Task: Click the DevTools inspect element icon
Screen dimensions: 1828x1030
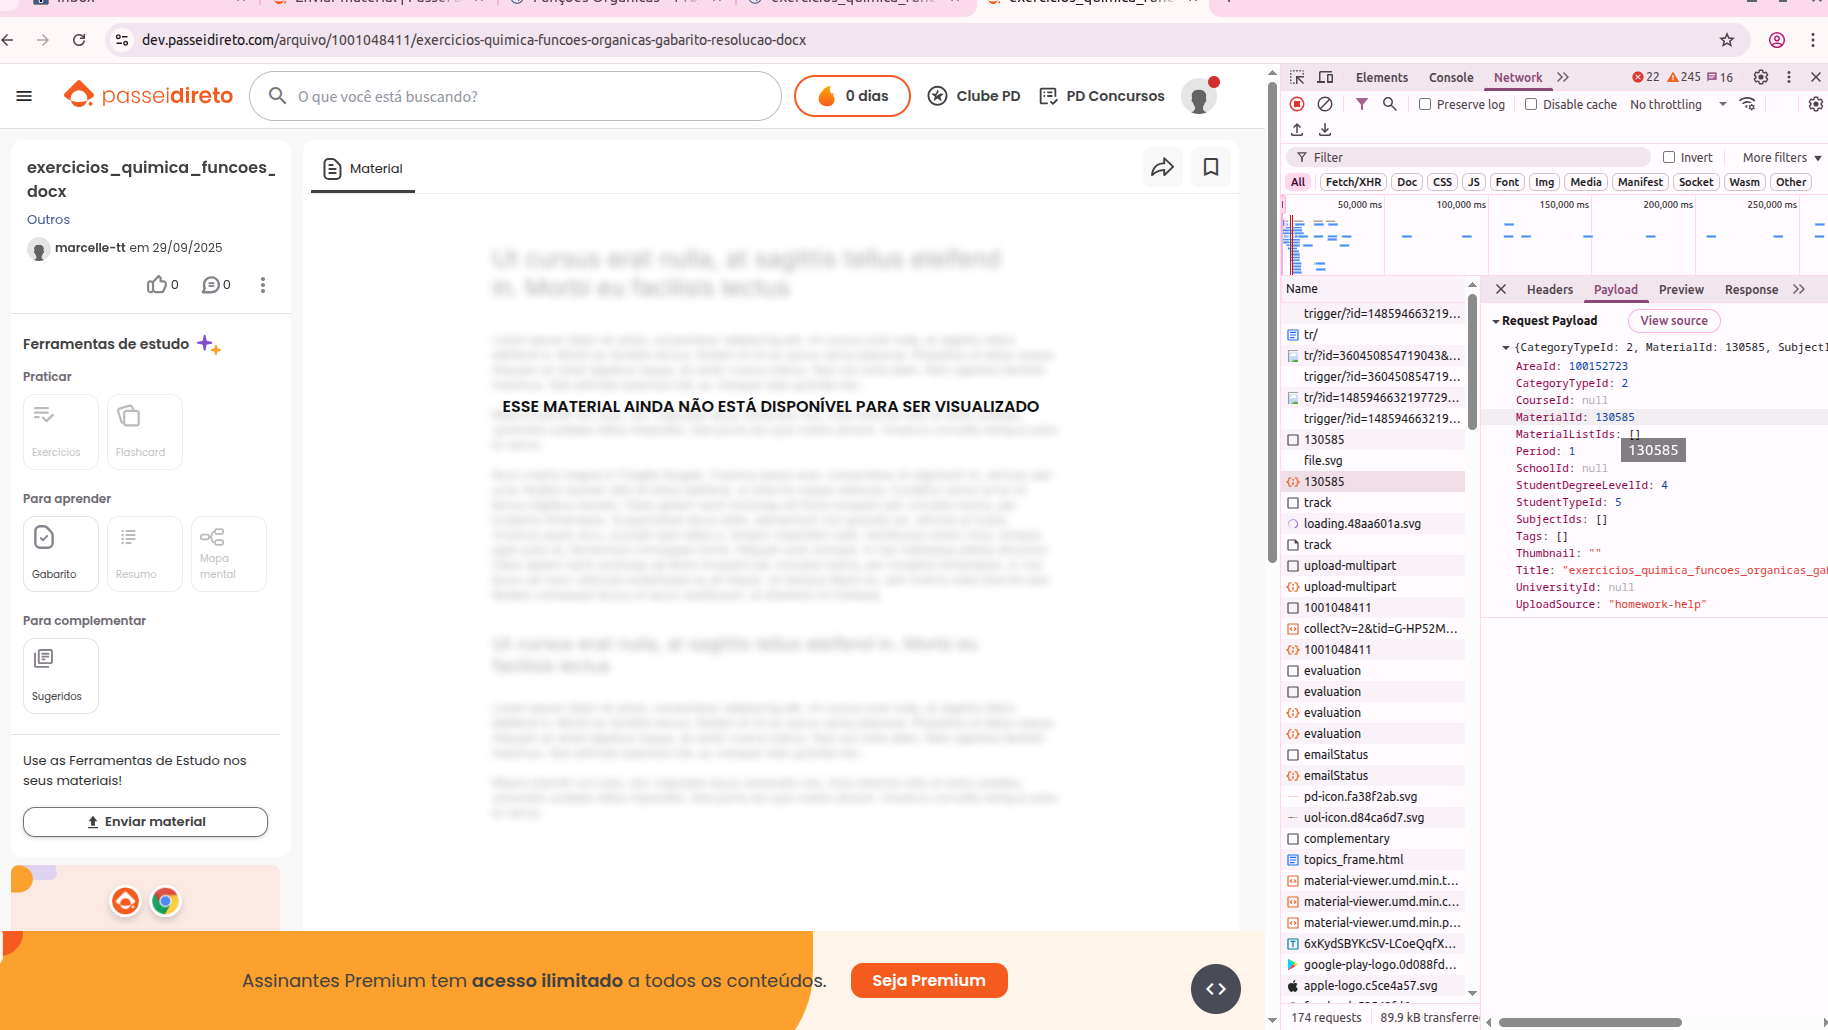Action: [1297, 77]
